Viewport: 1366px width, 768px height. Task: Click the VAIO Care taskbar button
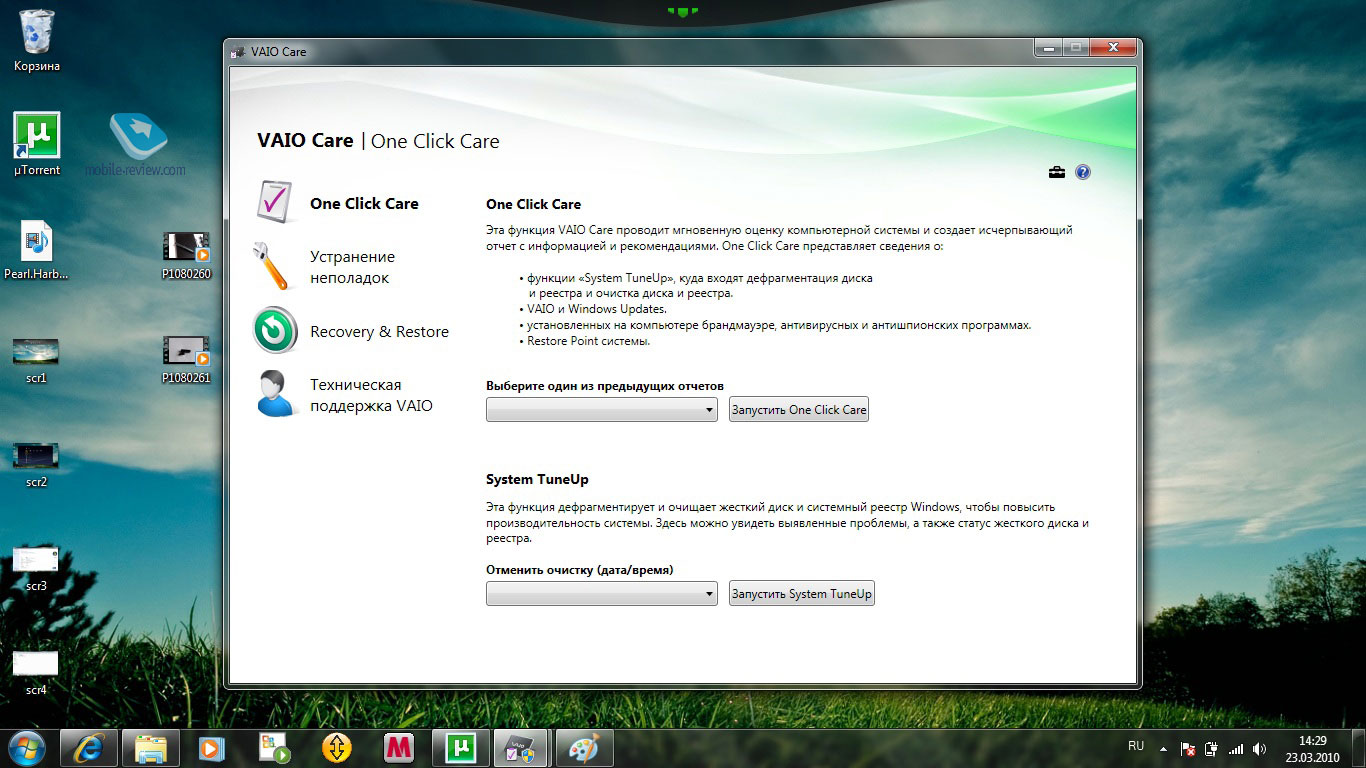click(x=522, y=748)
